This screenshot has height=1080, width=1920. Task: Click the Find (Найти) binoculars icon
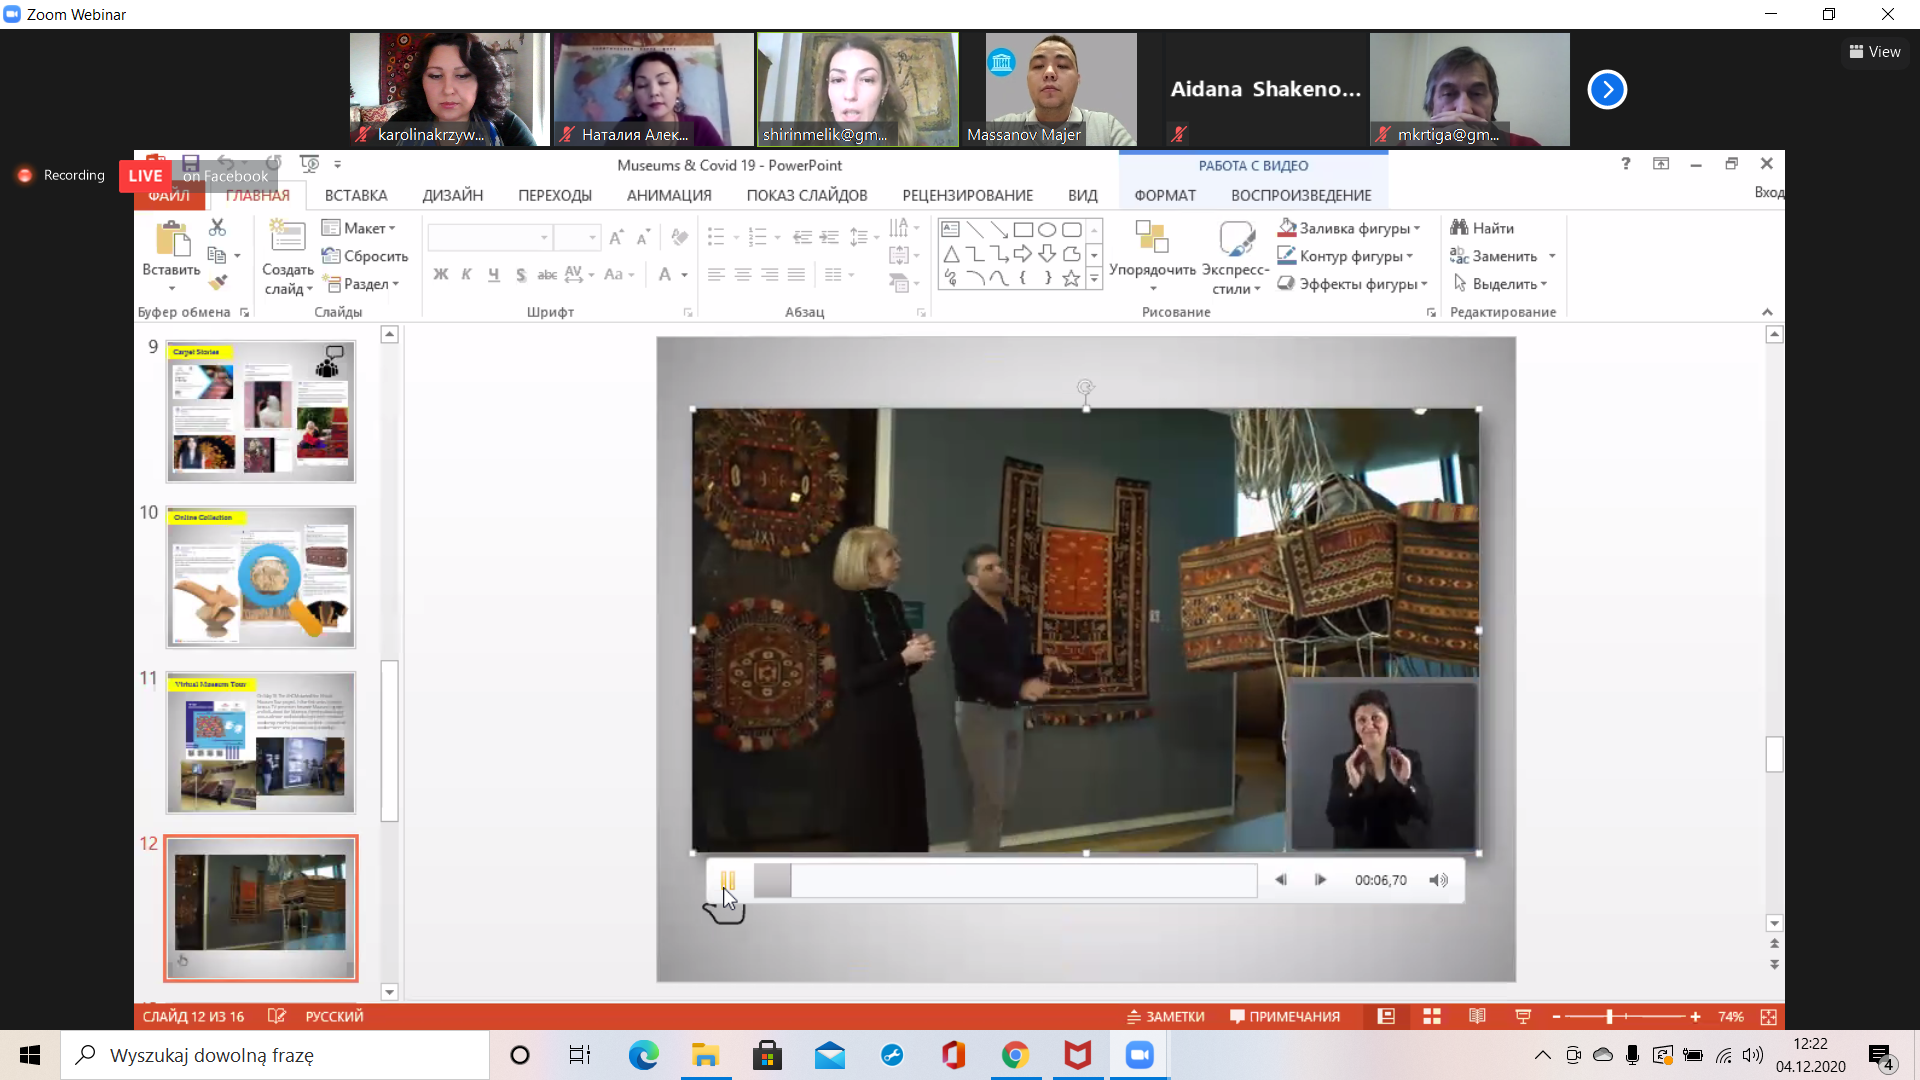pyautogui.click(x=1459, y=227)
